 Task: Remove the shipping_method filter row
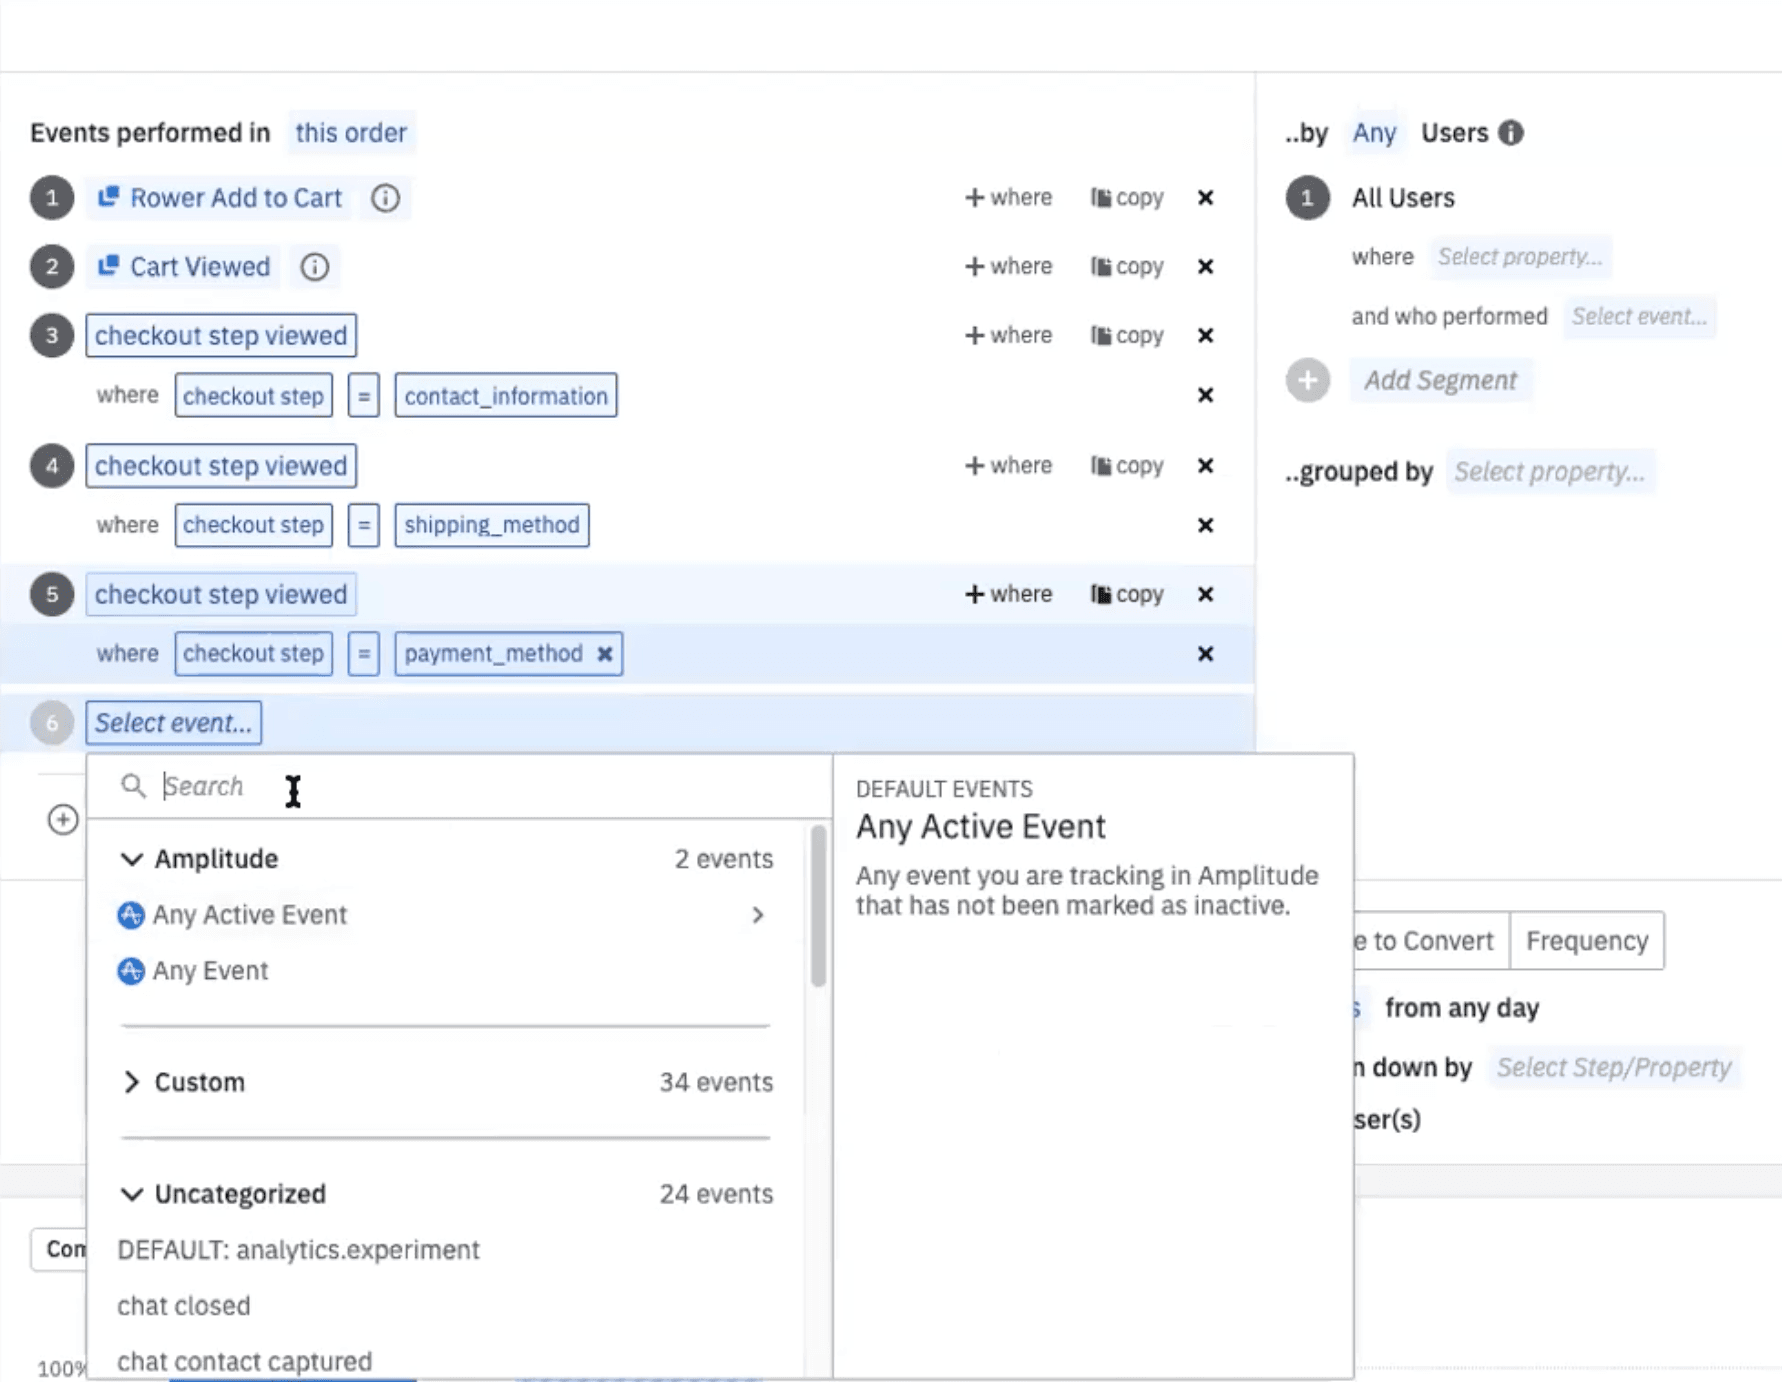[1205, 525]
